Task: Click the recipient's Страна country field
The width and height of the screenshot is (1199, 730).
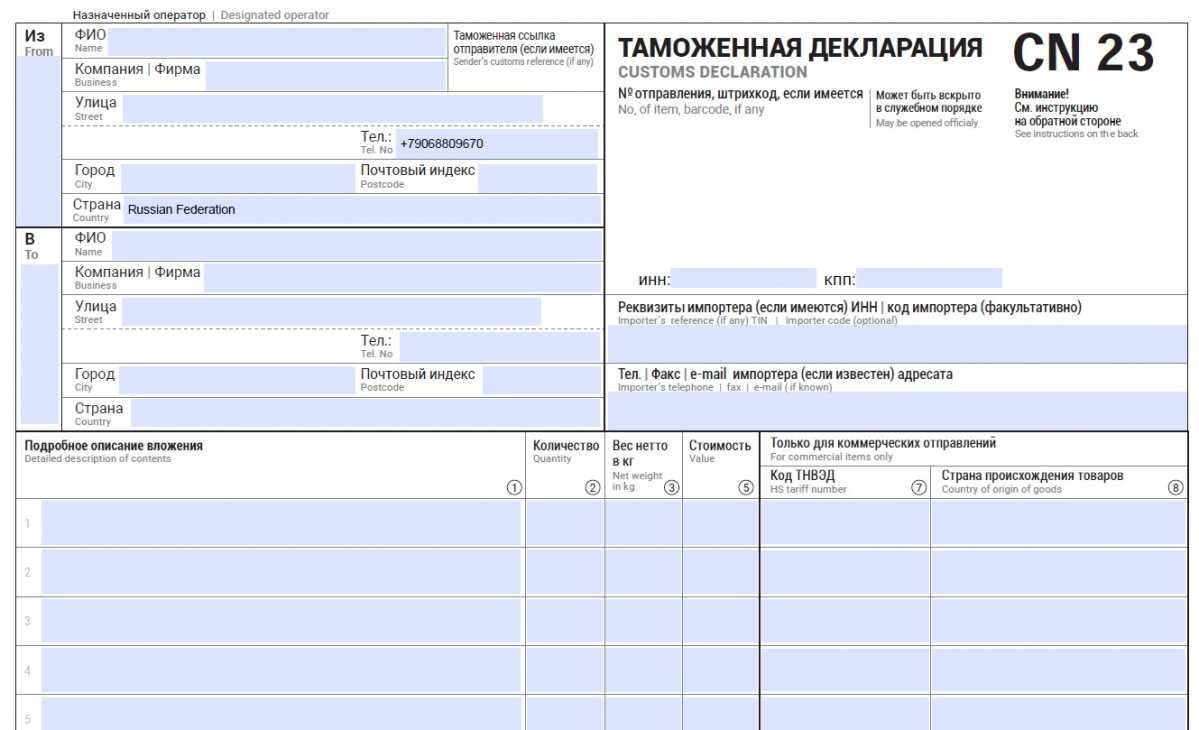Action: pos(365,414)
